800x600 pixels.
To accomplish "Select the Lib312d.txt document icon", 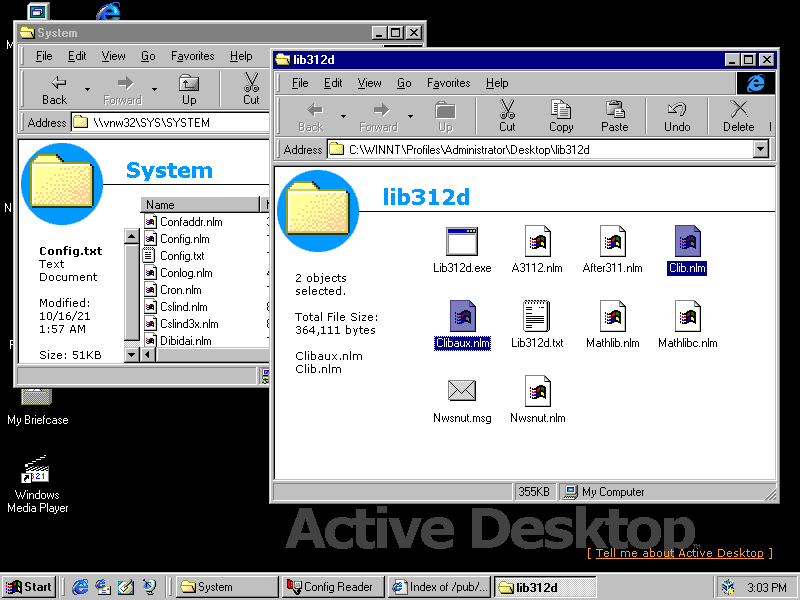I will coord(537,316).
